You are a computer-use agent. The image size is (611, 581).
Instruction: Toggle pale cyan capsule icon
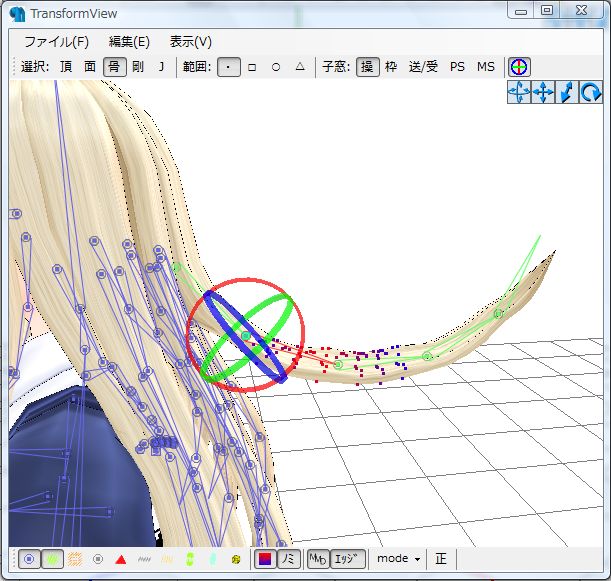[212, 559]
